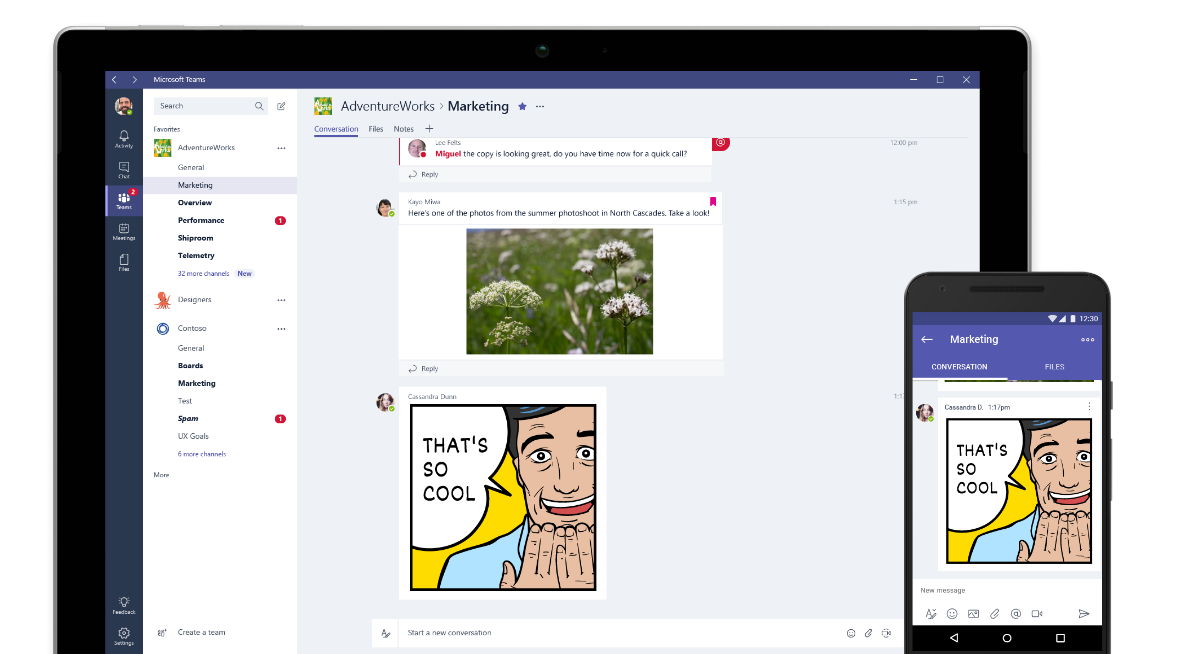The image size is (1179, 654).
Task: Expand the More section in the team list
Action: click(x=161, y=475)
